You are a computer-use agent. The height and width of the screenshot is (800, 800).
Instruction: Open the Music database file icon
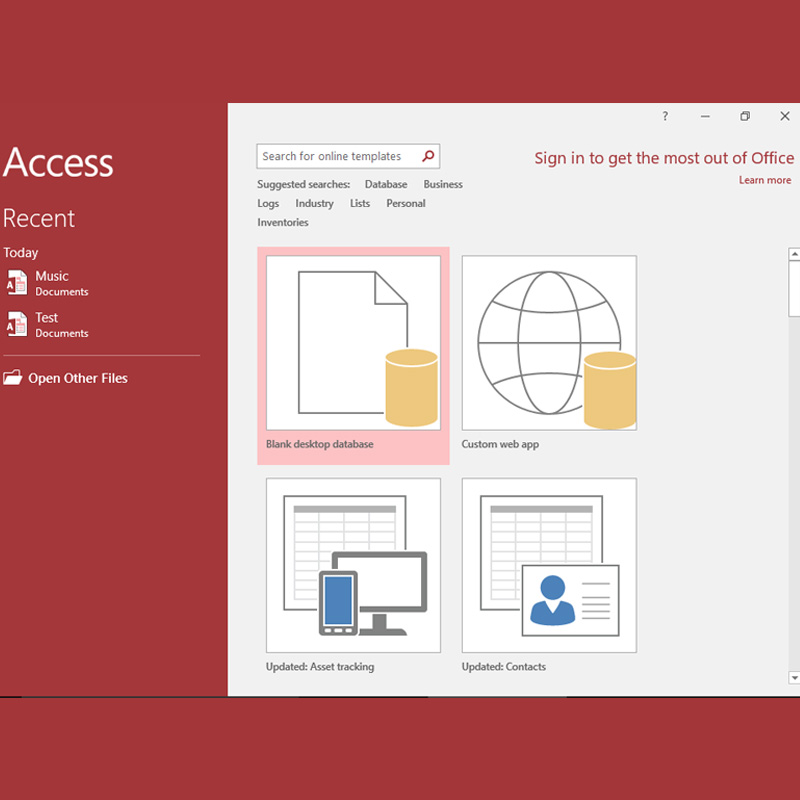[17, 283]
